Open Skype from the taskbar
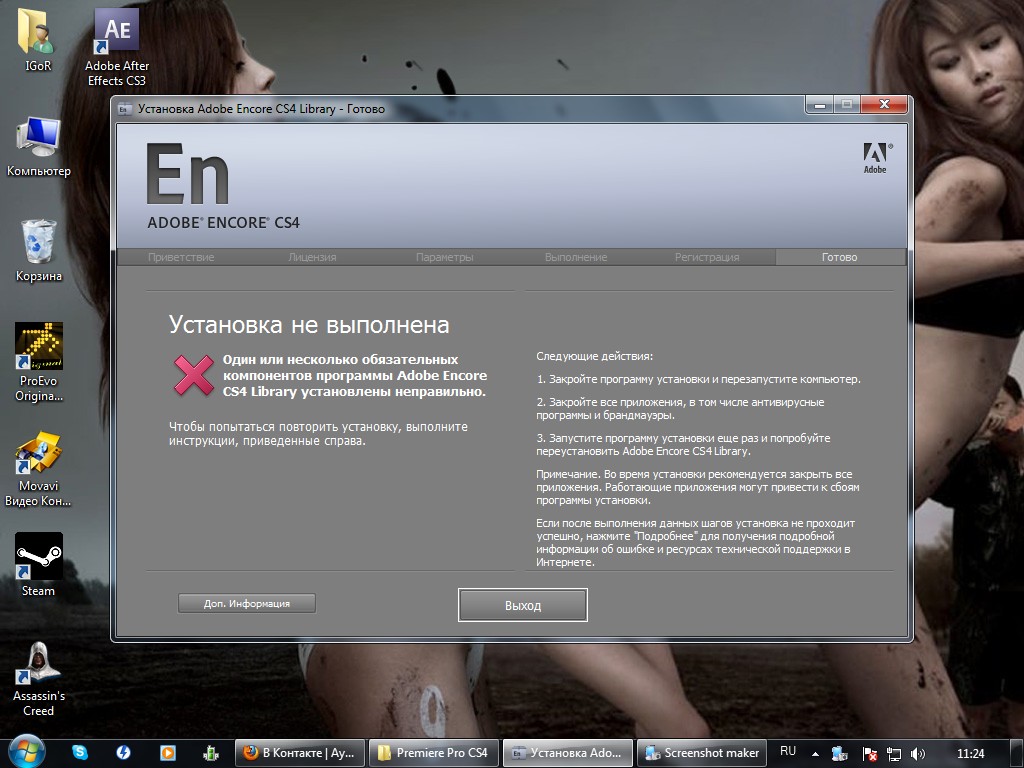 pyautogui.click(x=80, y=752)
